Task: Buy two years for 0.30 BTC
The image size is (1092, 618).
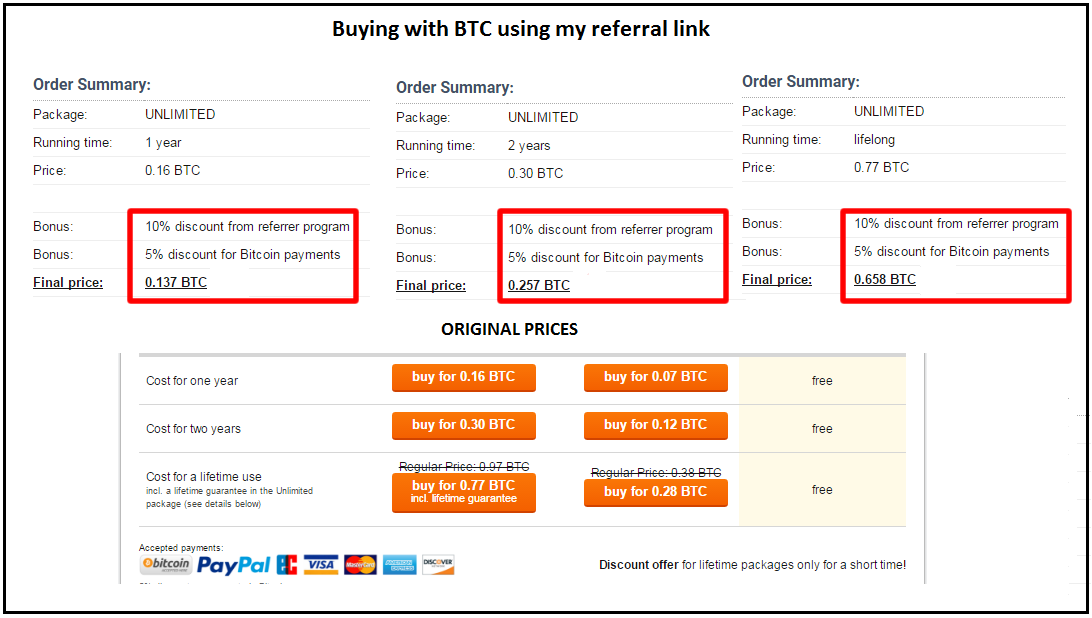Action: [464, 426]
